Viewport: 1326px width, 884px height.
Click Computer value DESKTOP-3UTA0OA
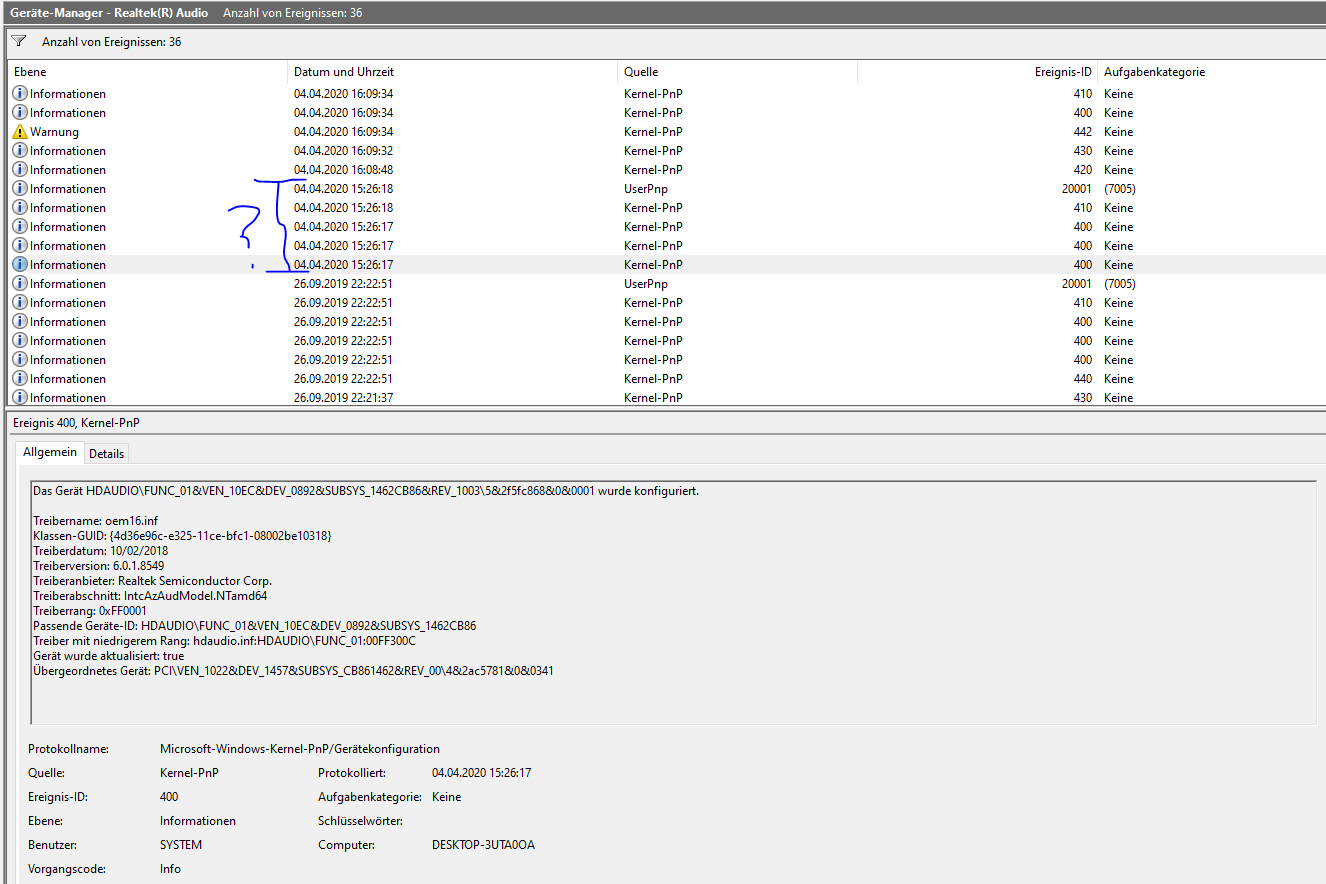(483, 845)
